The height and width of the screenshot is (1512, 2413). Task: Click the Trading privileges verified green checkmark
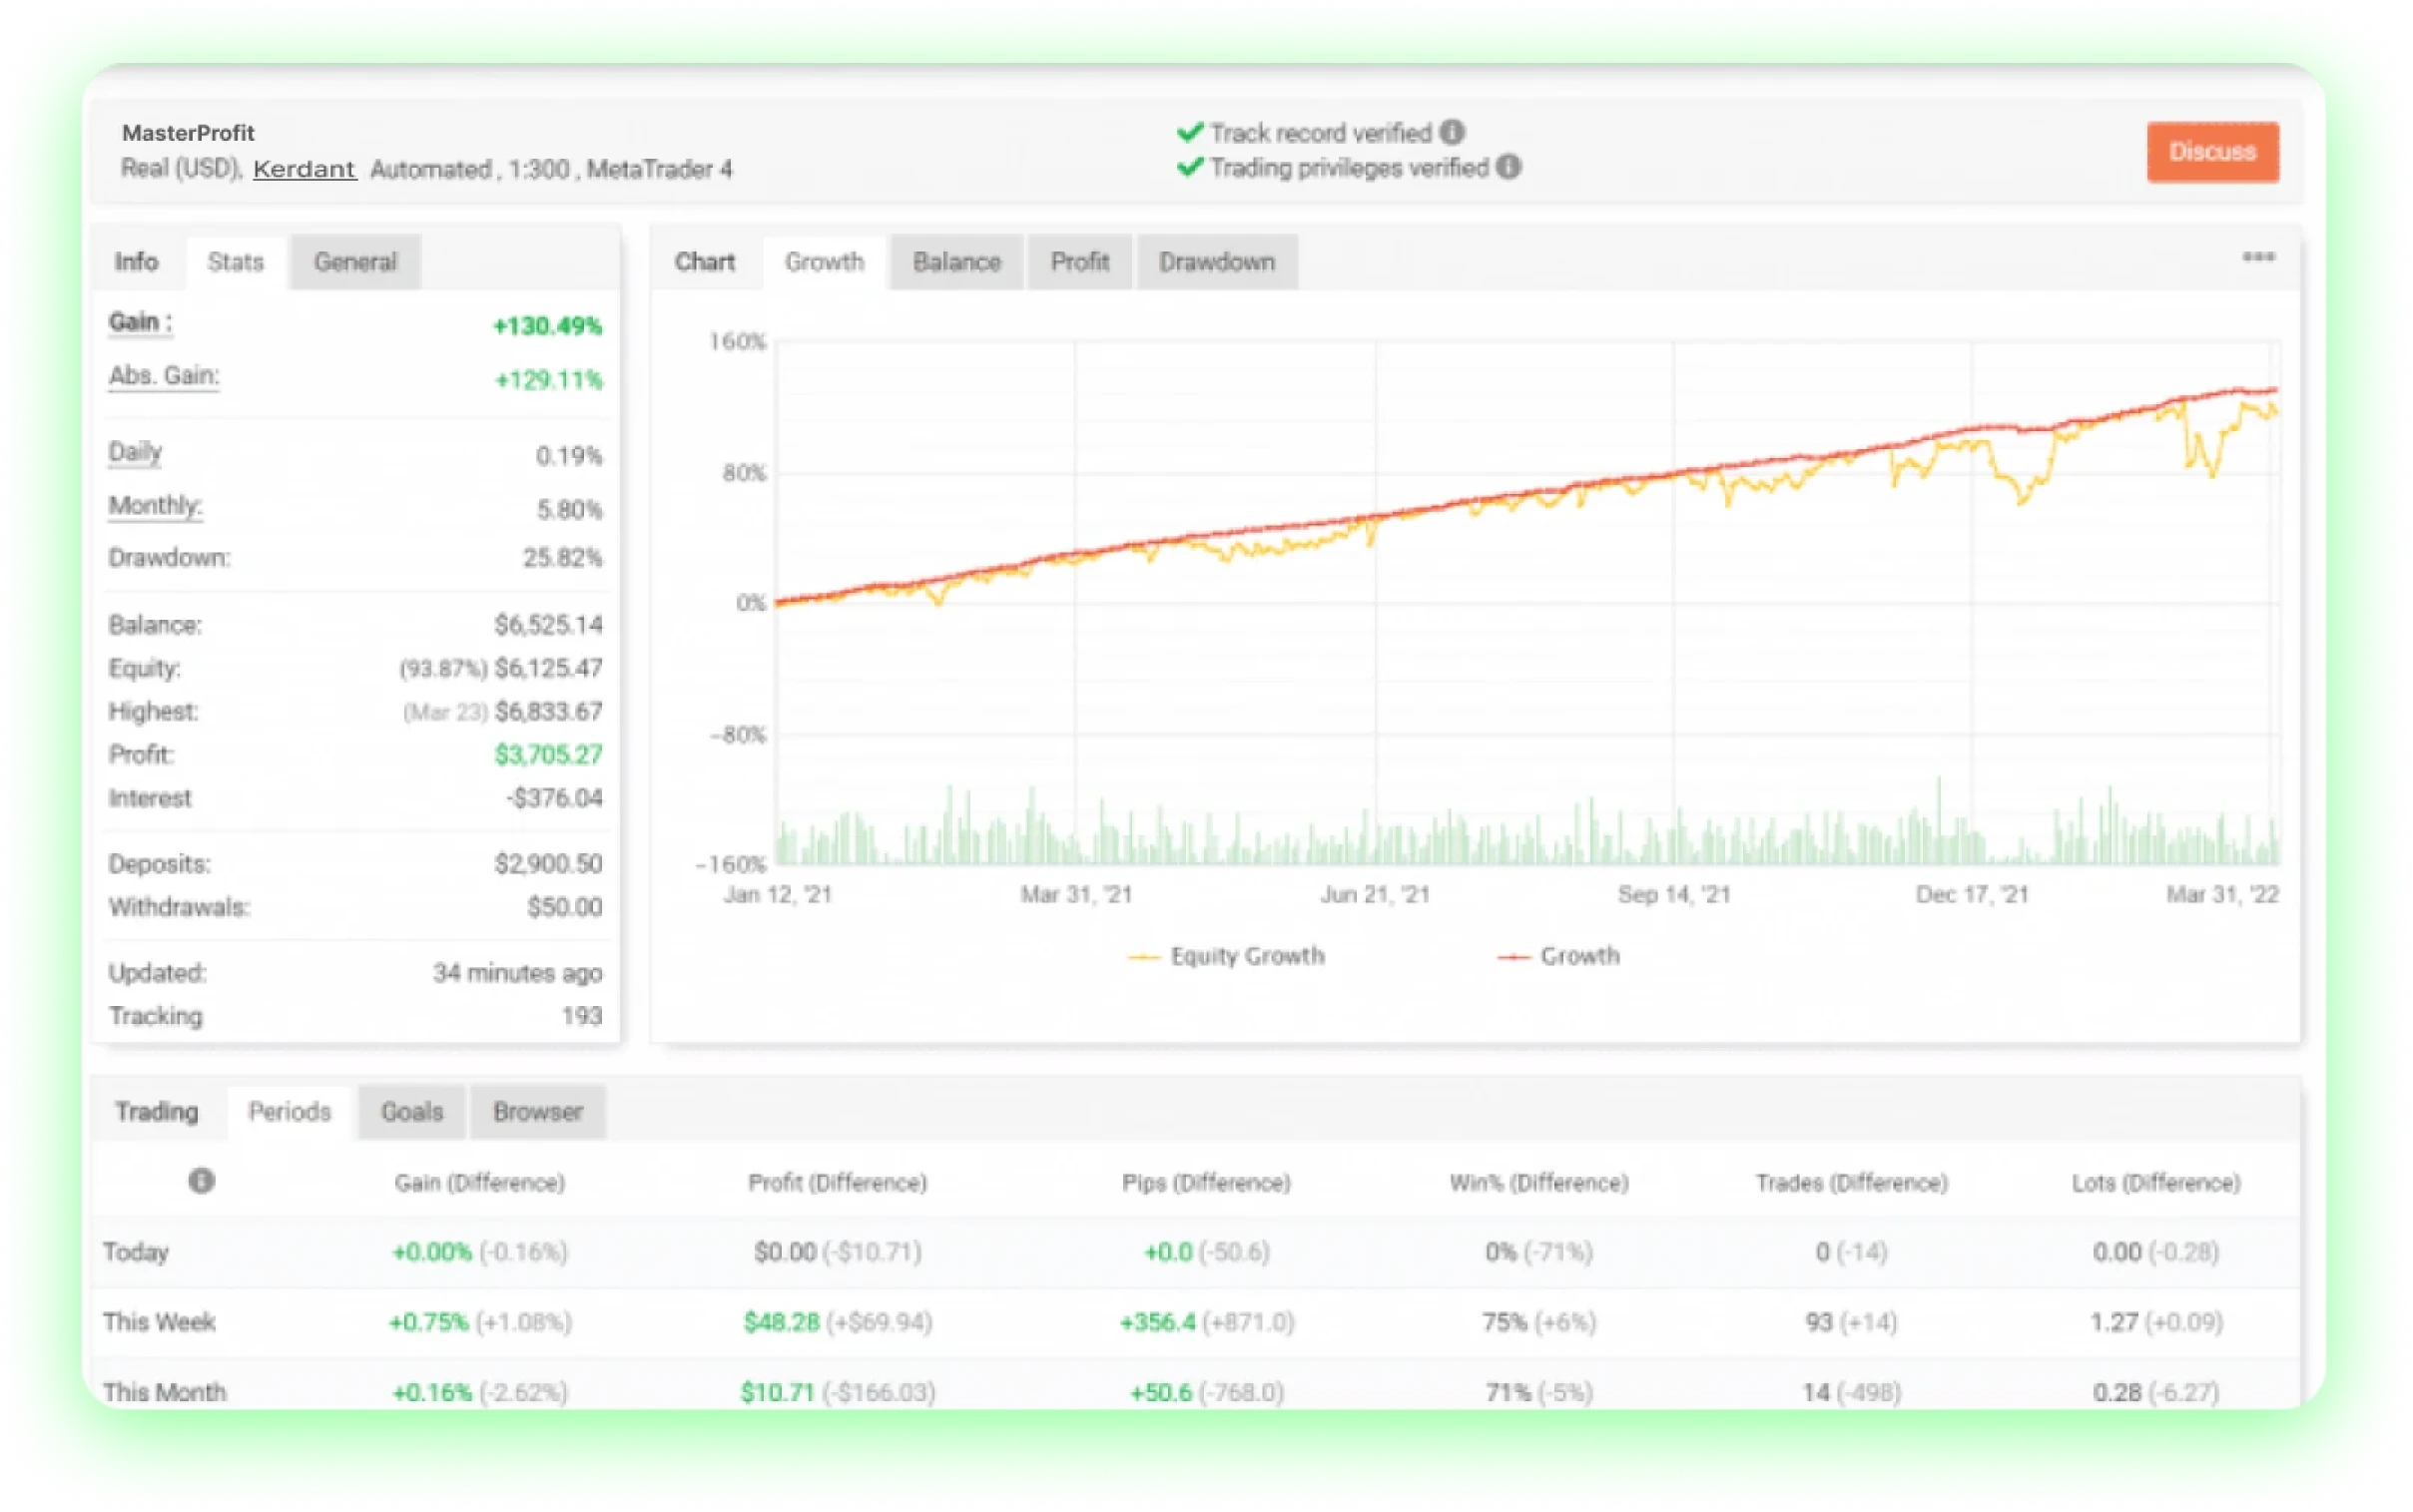point(1189,167)
